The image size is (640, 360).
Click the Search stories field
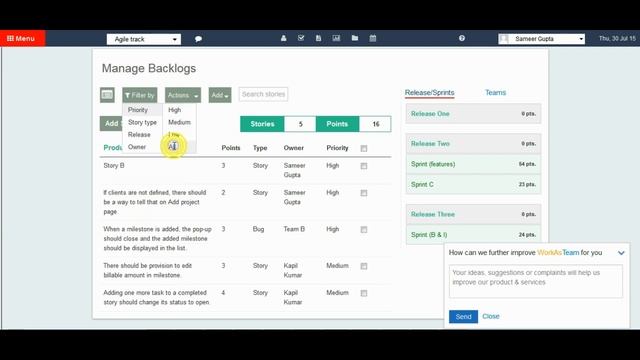tap(263, 94)
